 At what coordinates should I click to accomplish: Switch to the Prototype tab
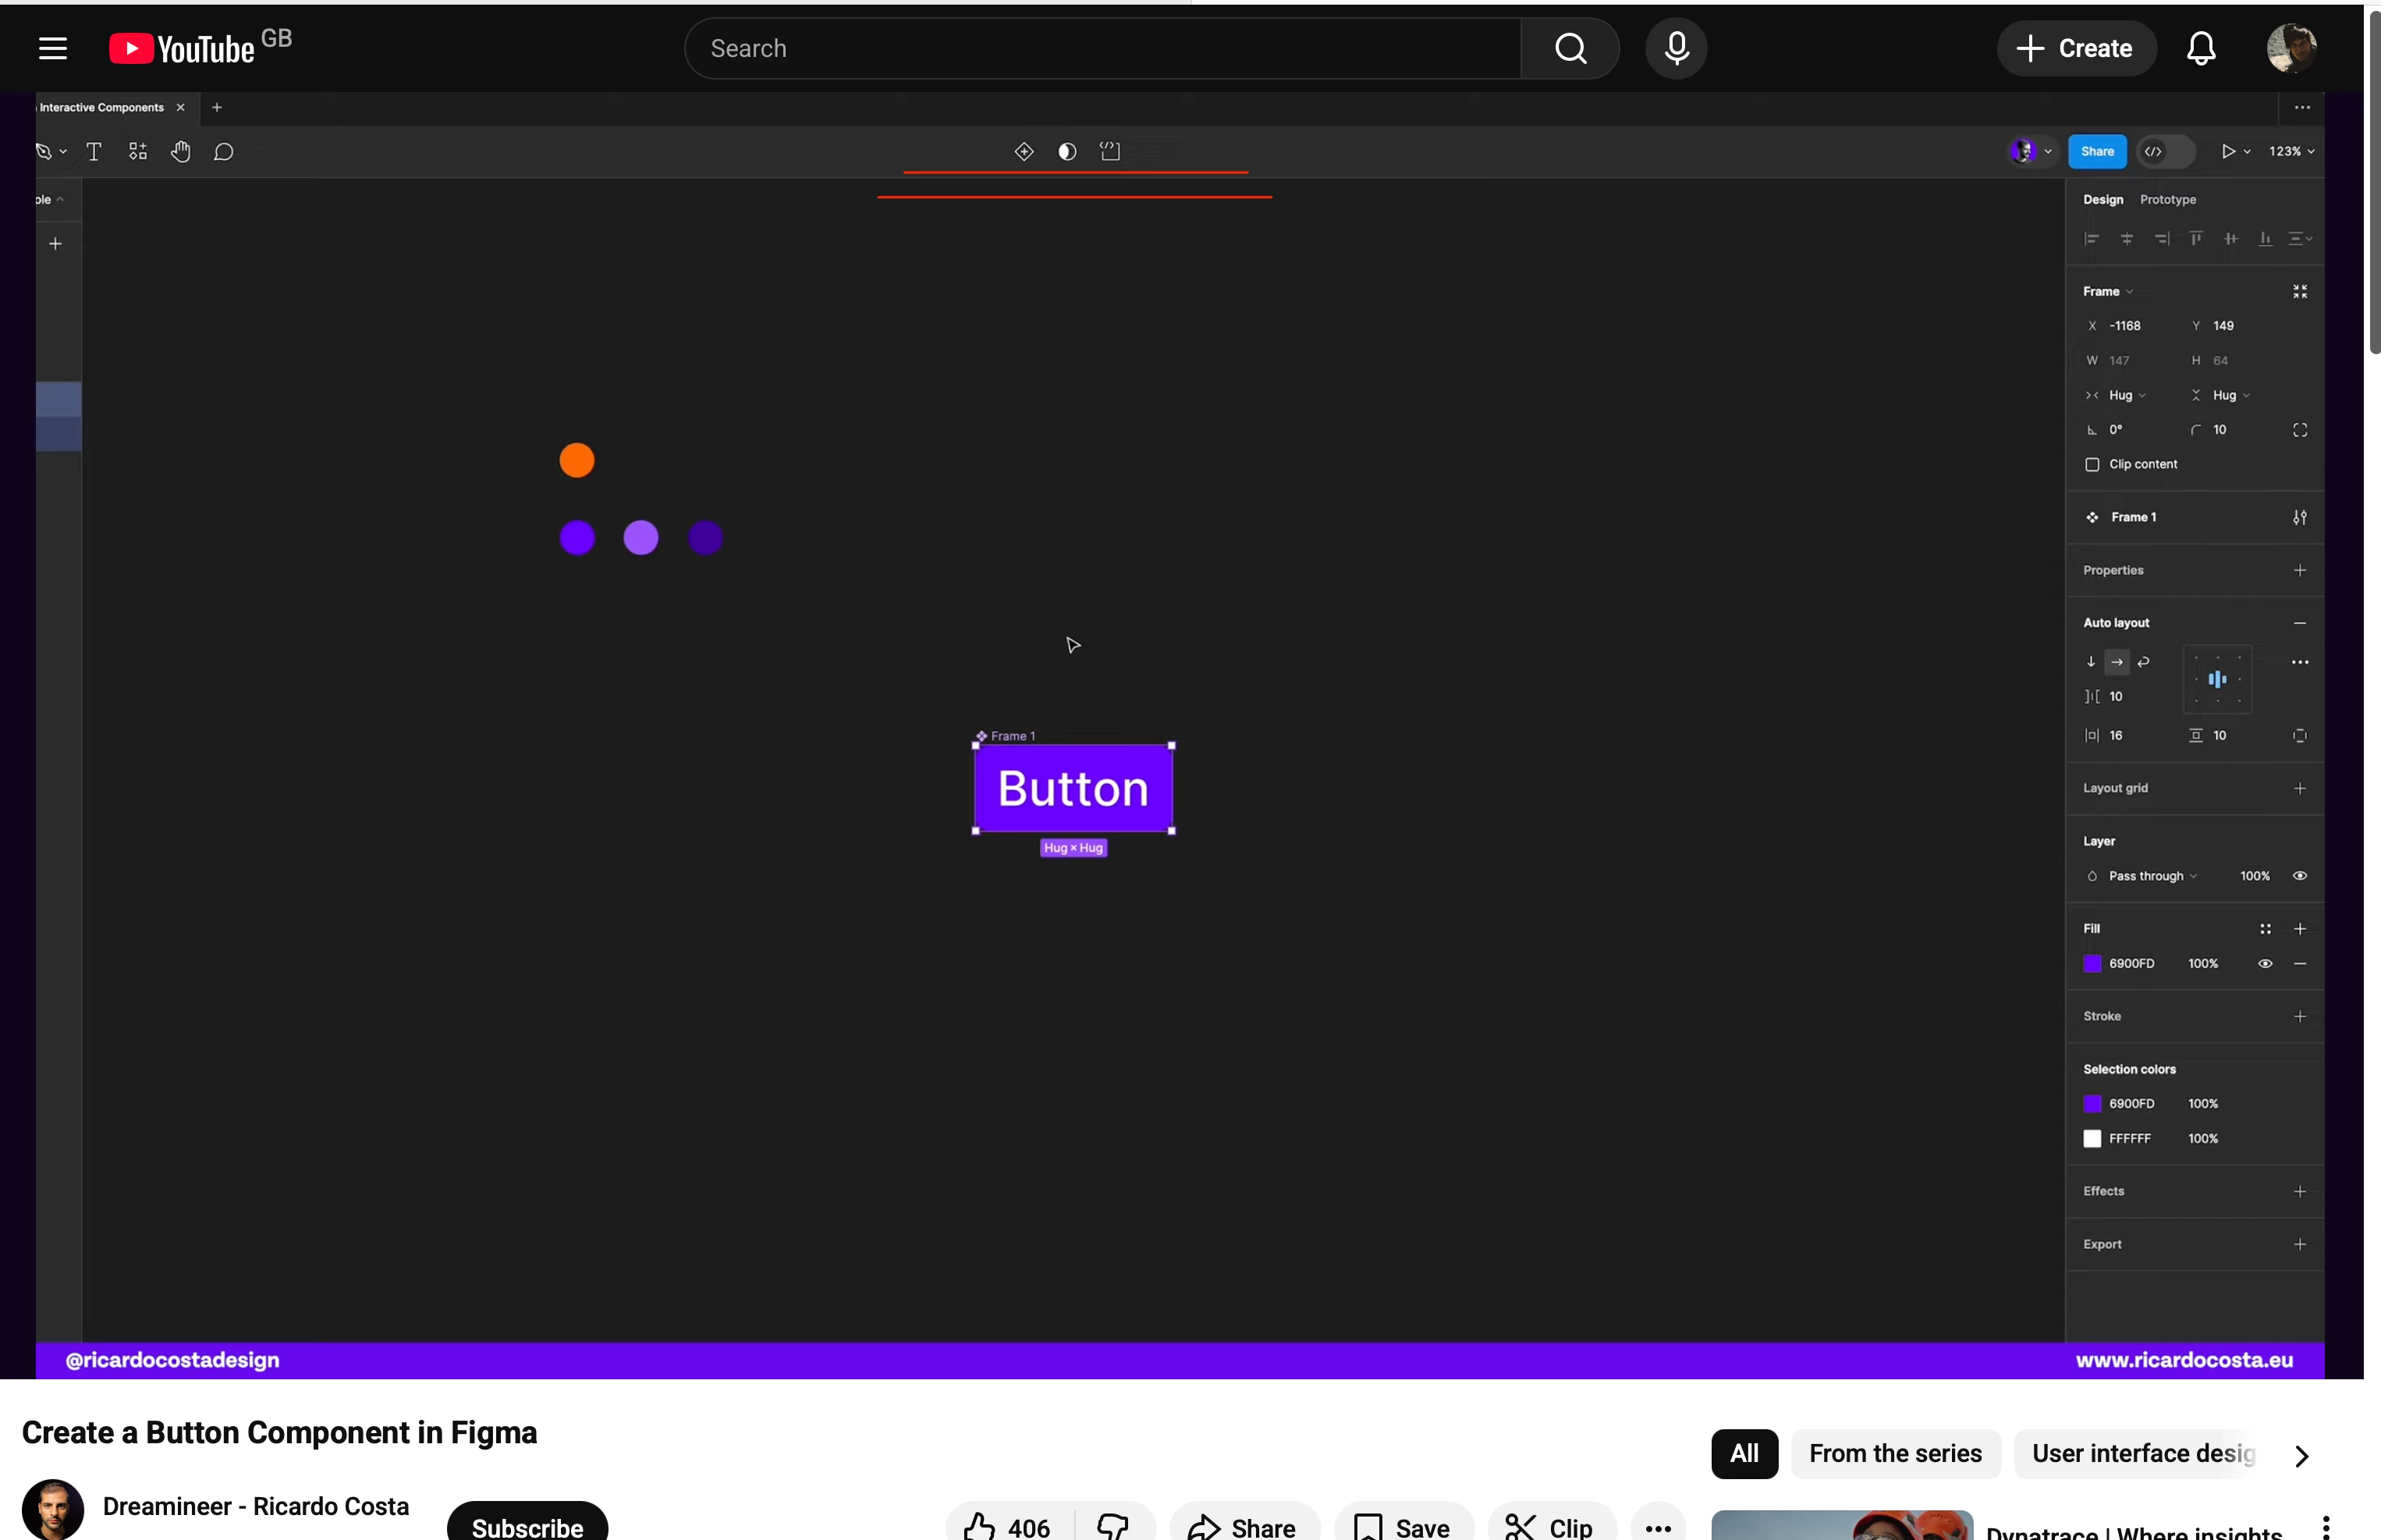(2167, 199)
